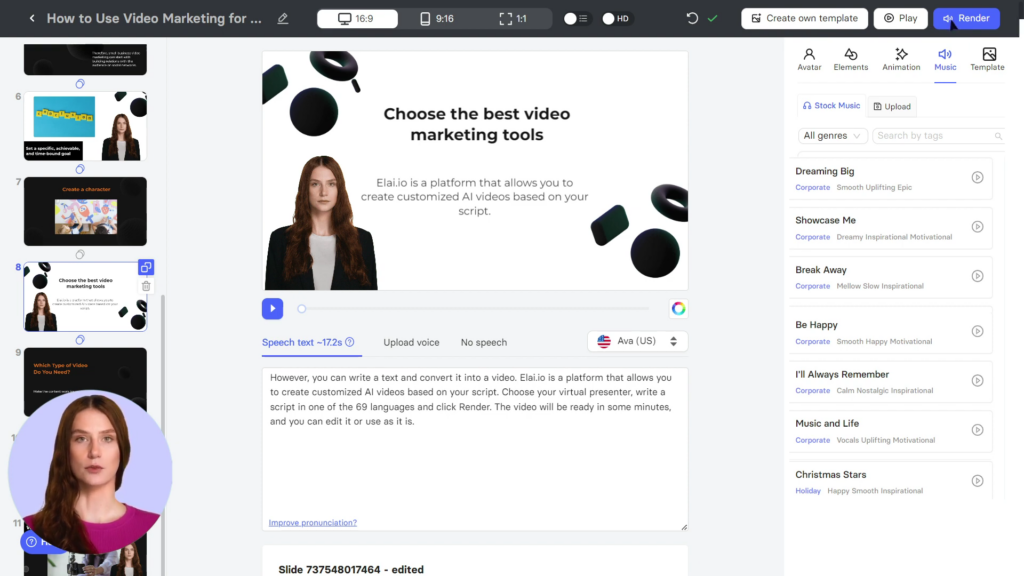1024x576 pixels.
Task: Duplicate slide 8 with the copy icon
Action: pyautogui.click(x=146, y=267)
